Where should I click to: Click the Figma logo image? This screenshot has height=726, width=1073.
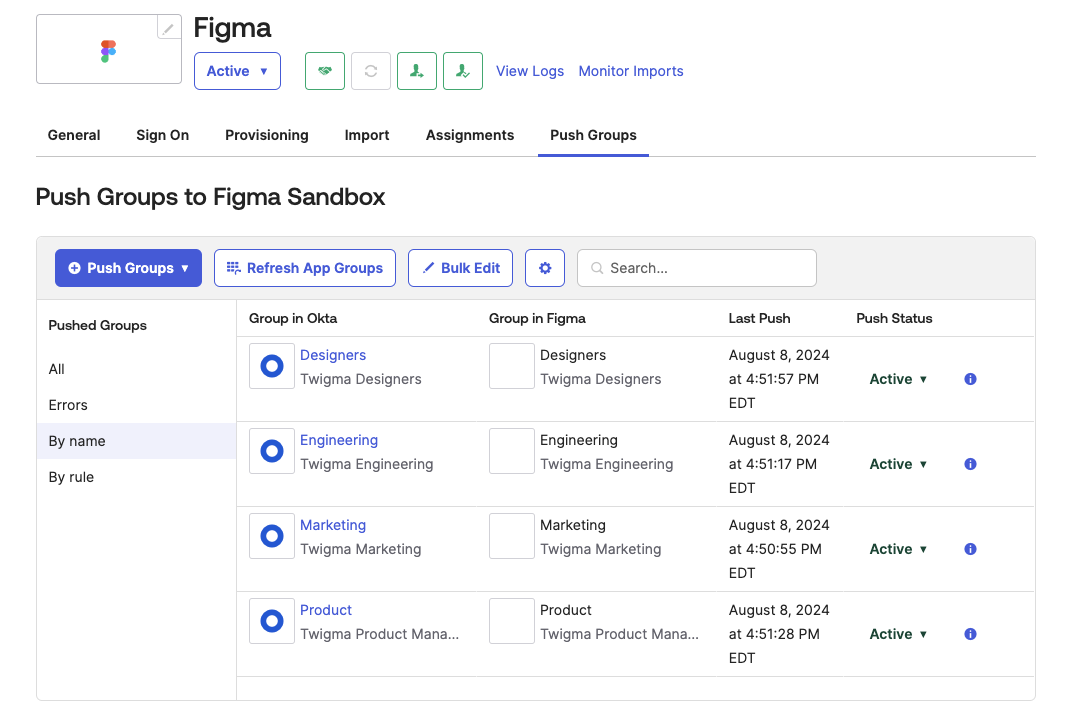click(x=109, y=51)
